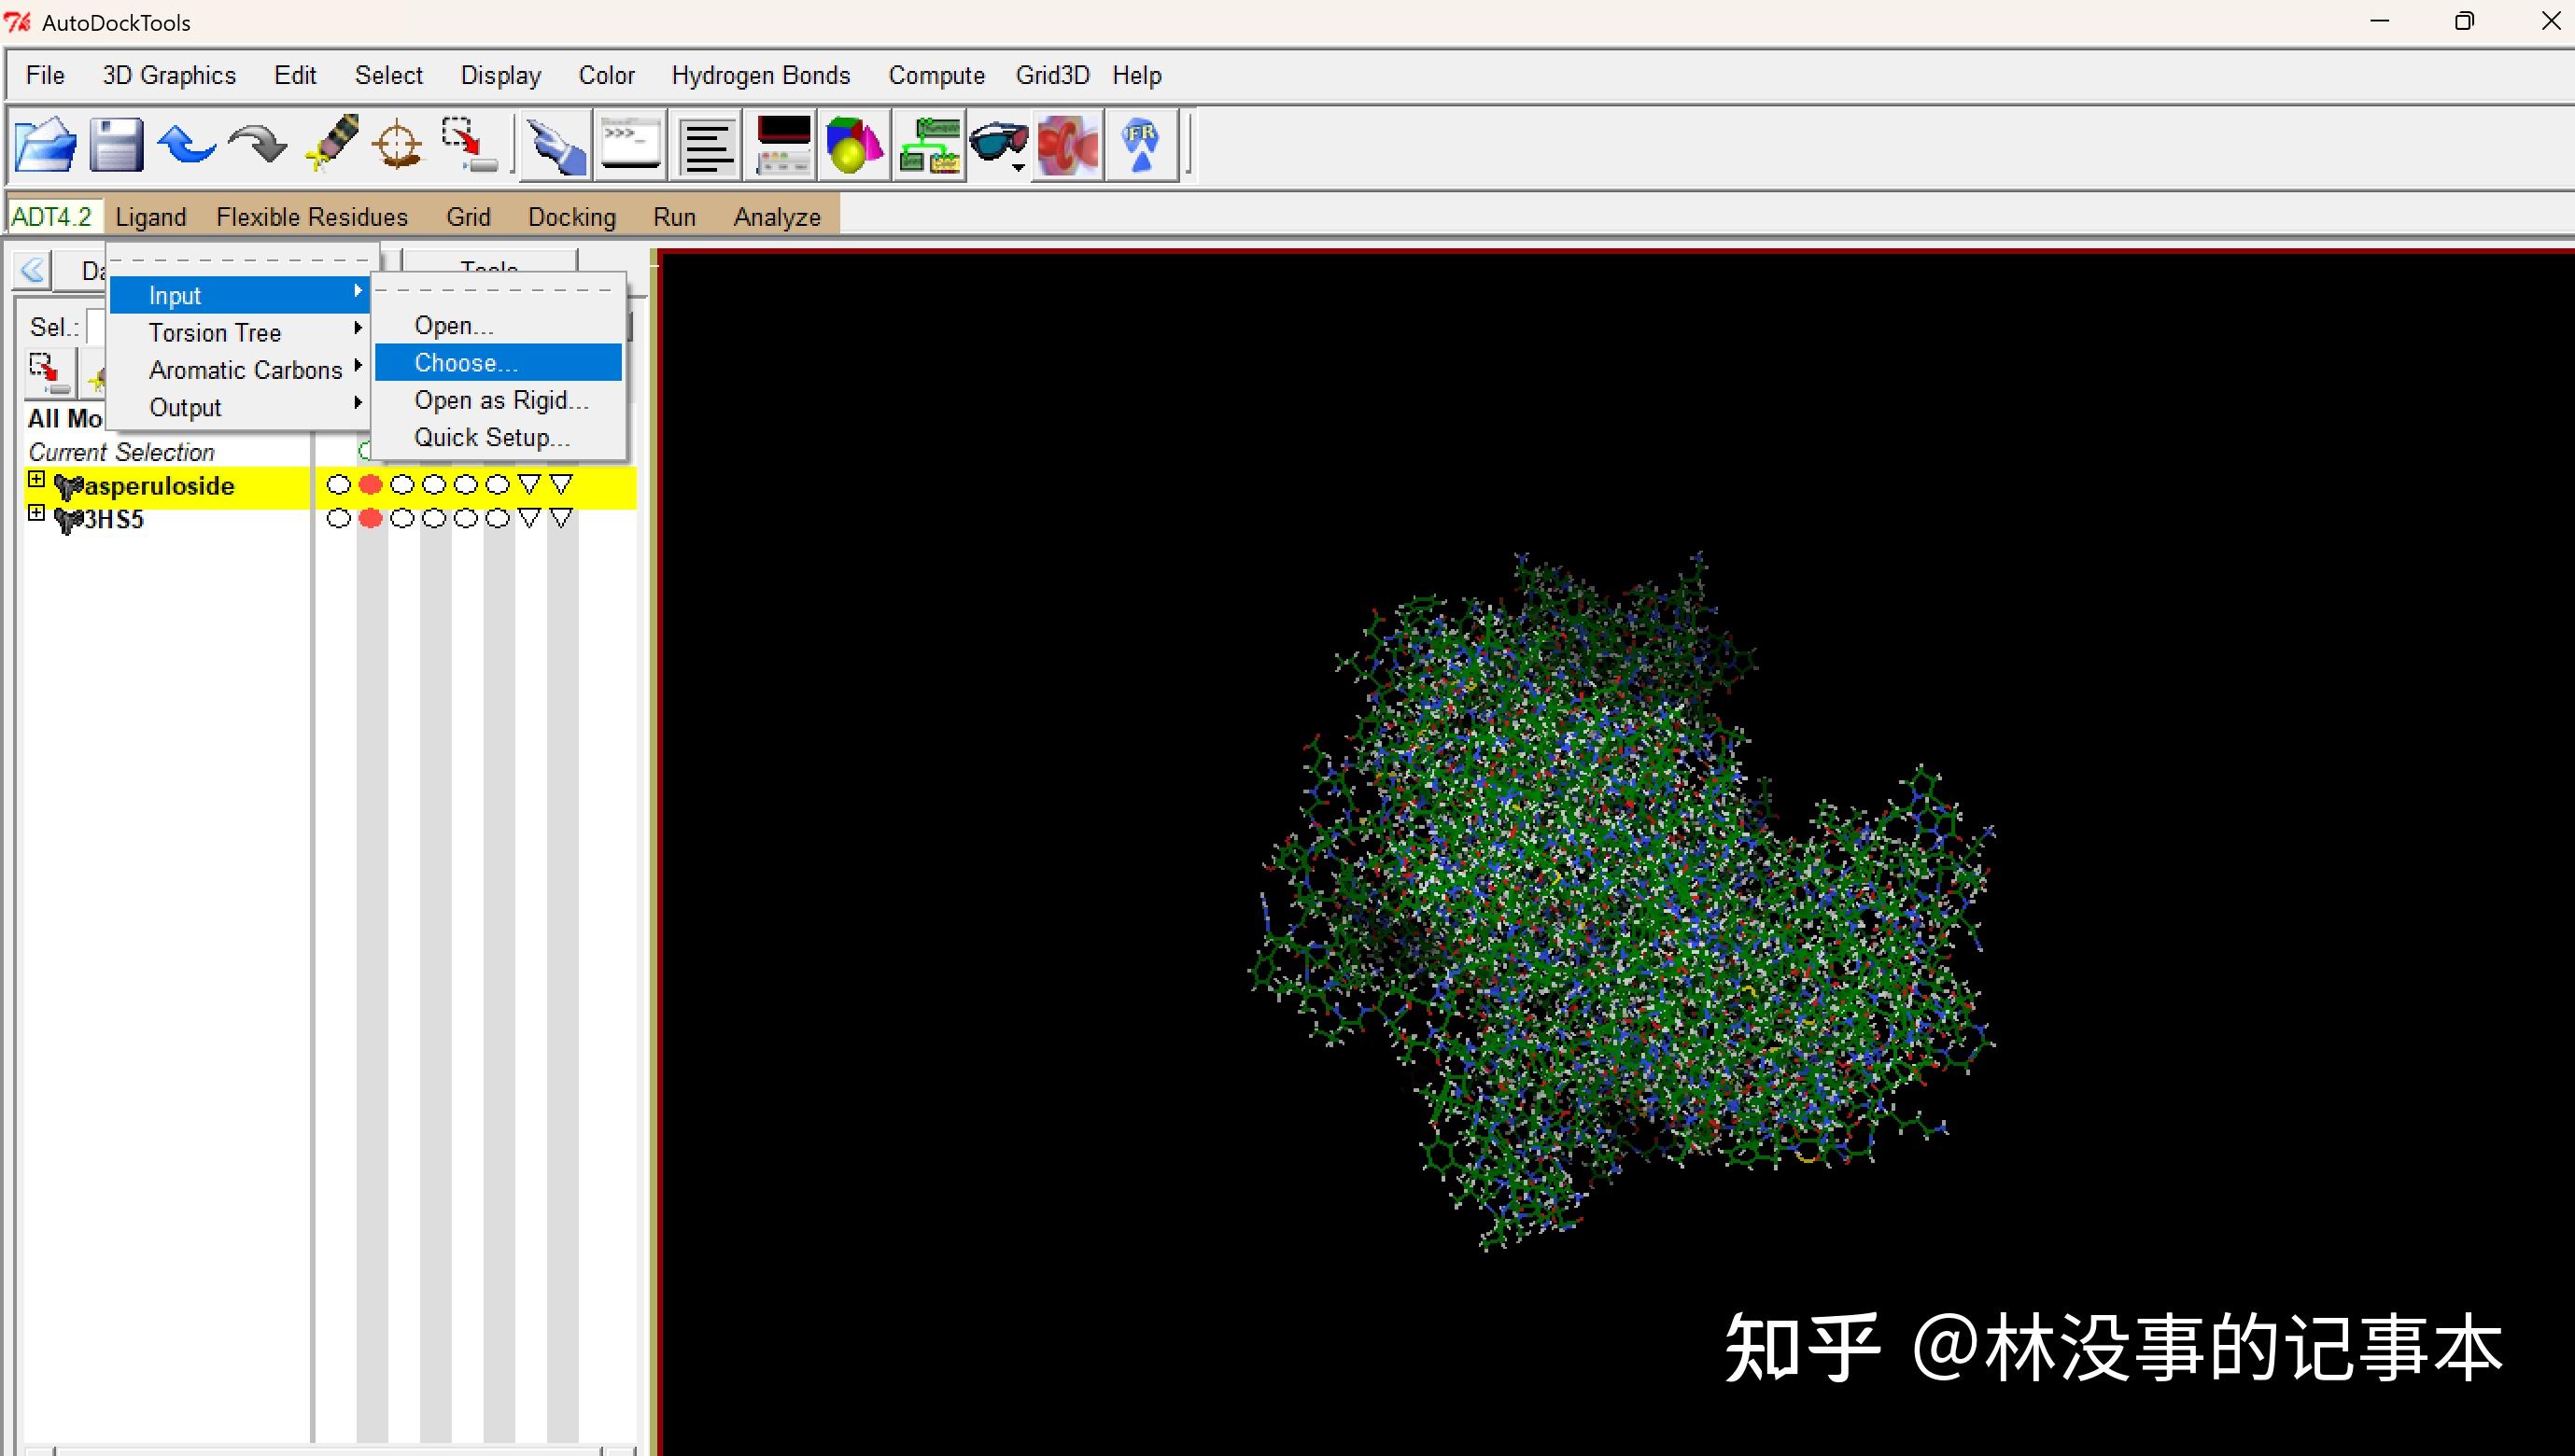Click the Analyze tab in ADT bar
The height and width of the screenshot is (1456, 2575).
pos(777,217)
